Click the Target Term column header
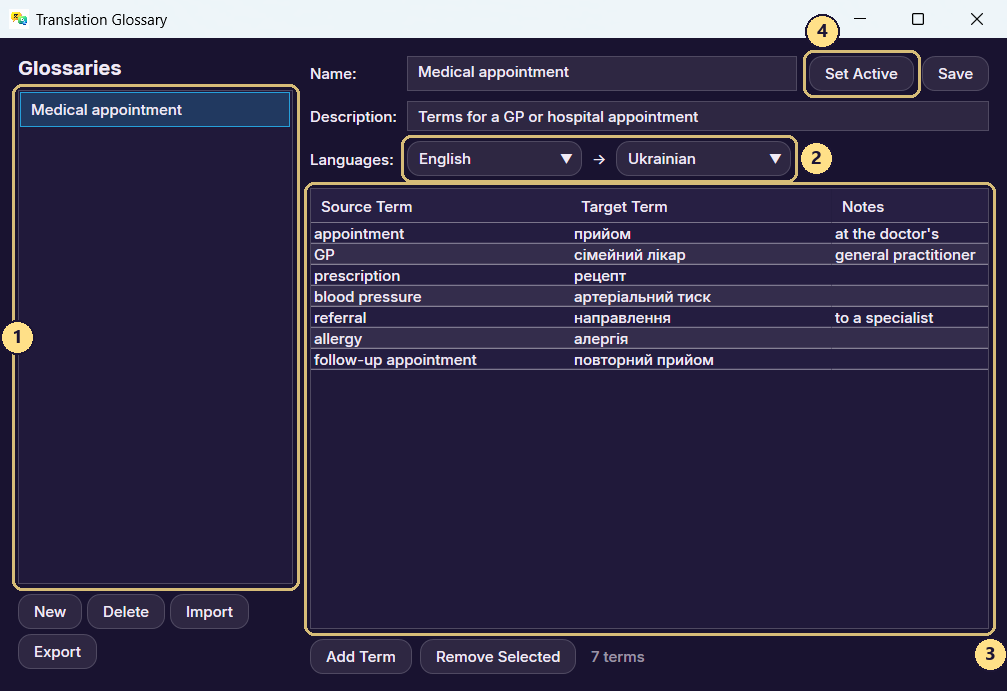The width and height of the screenshot is (1007, 691). click(x=701, y=206)
